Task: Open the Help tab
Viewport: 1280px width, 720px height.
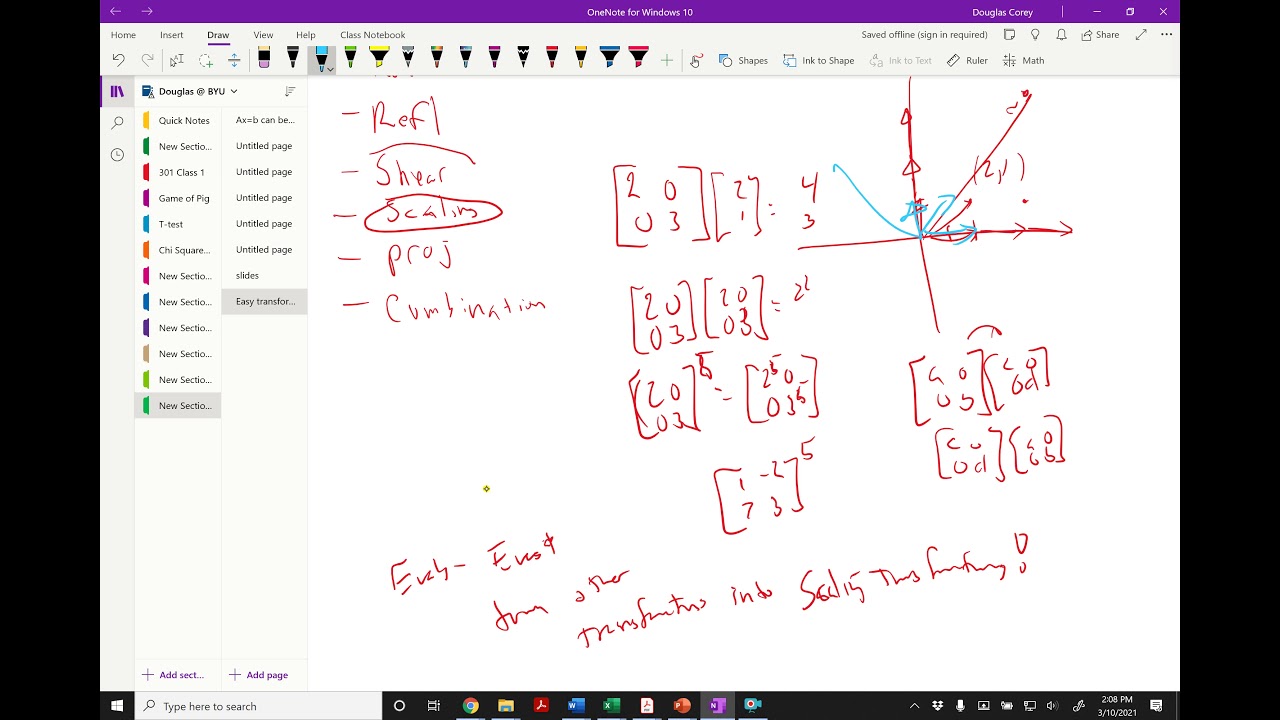Action: click(x=306, y=35)
